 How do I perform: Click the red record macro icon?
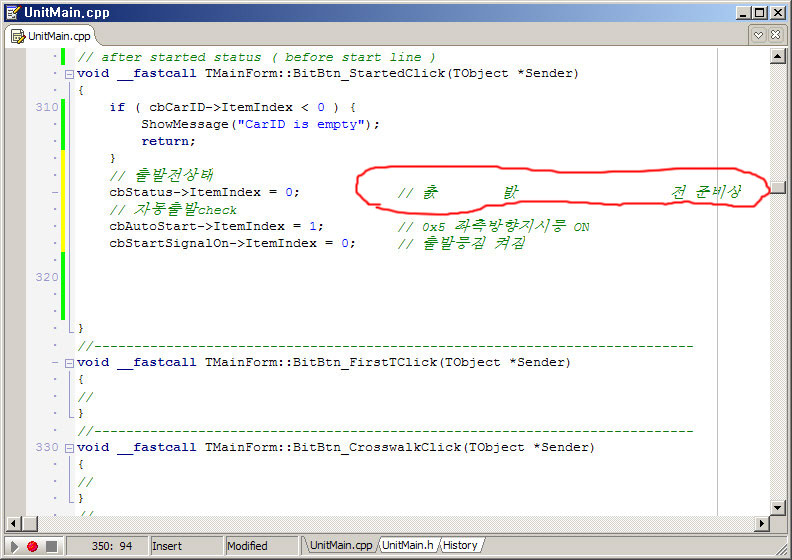pyautogui.click(x=32, y=546)
